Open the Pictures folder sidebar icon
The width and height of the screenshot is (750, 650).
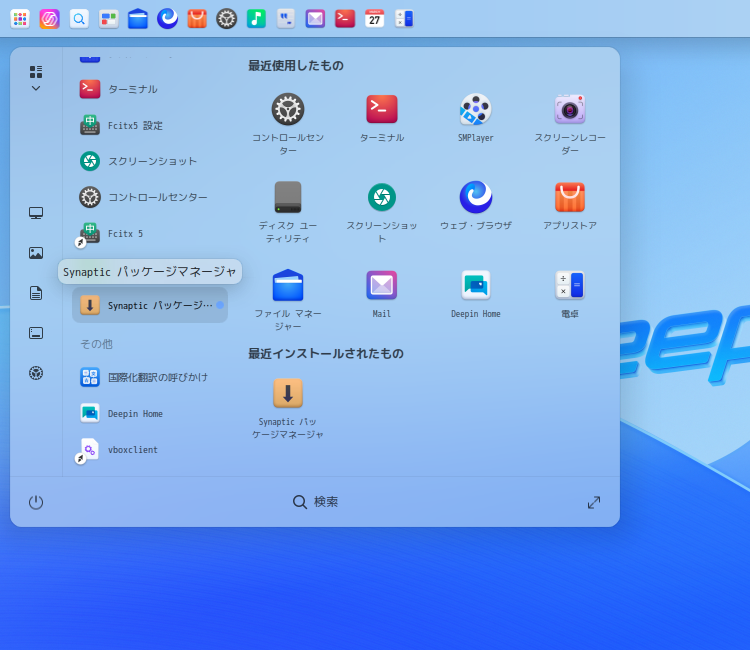tap(36, 253)
